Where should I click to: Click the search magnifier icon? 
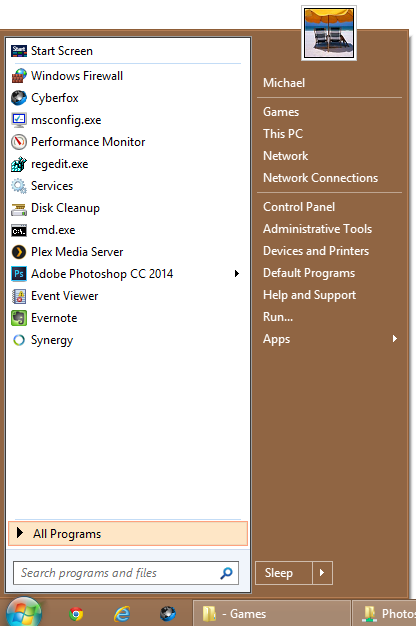click(226, 573)
